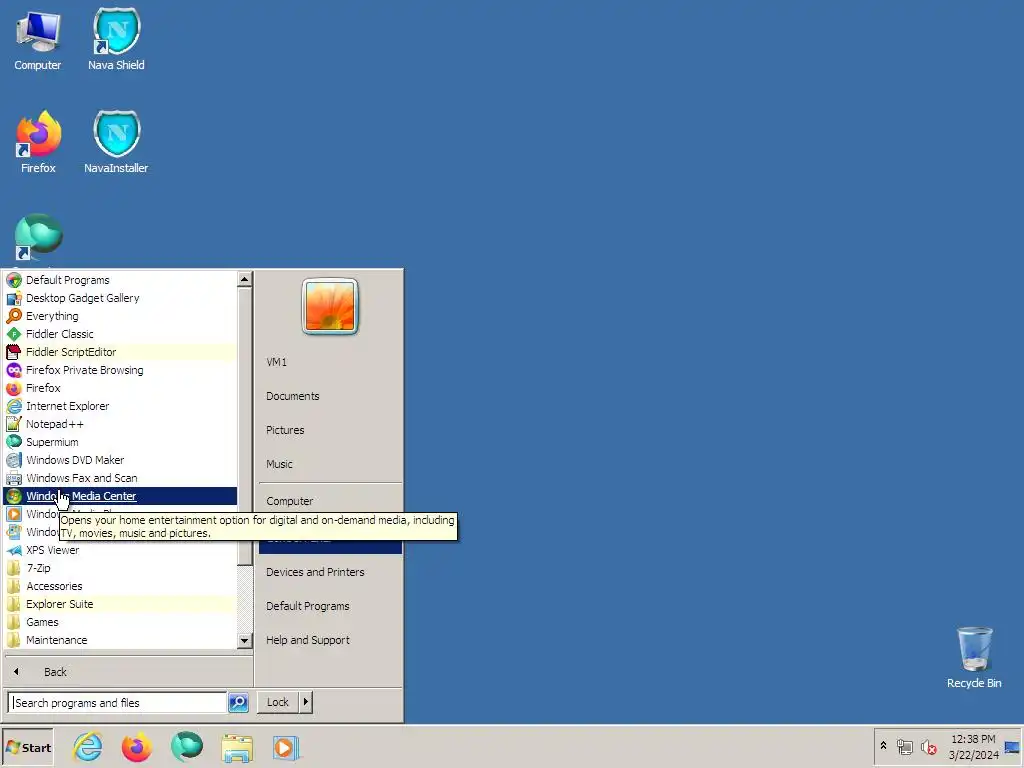Image resolution: width=1024 pixels, height=768 pixels.
Task: Launch Desktop Gadget Gallery
Action: click(120, 298)
